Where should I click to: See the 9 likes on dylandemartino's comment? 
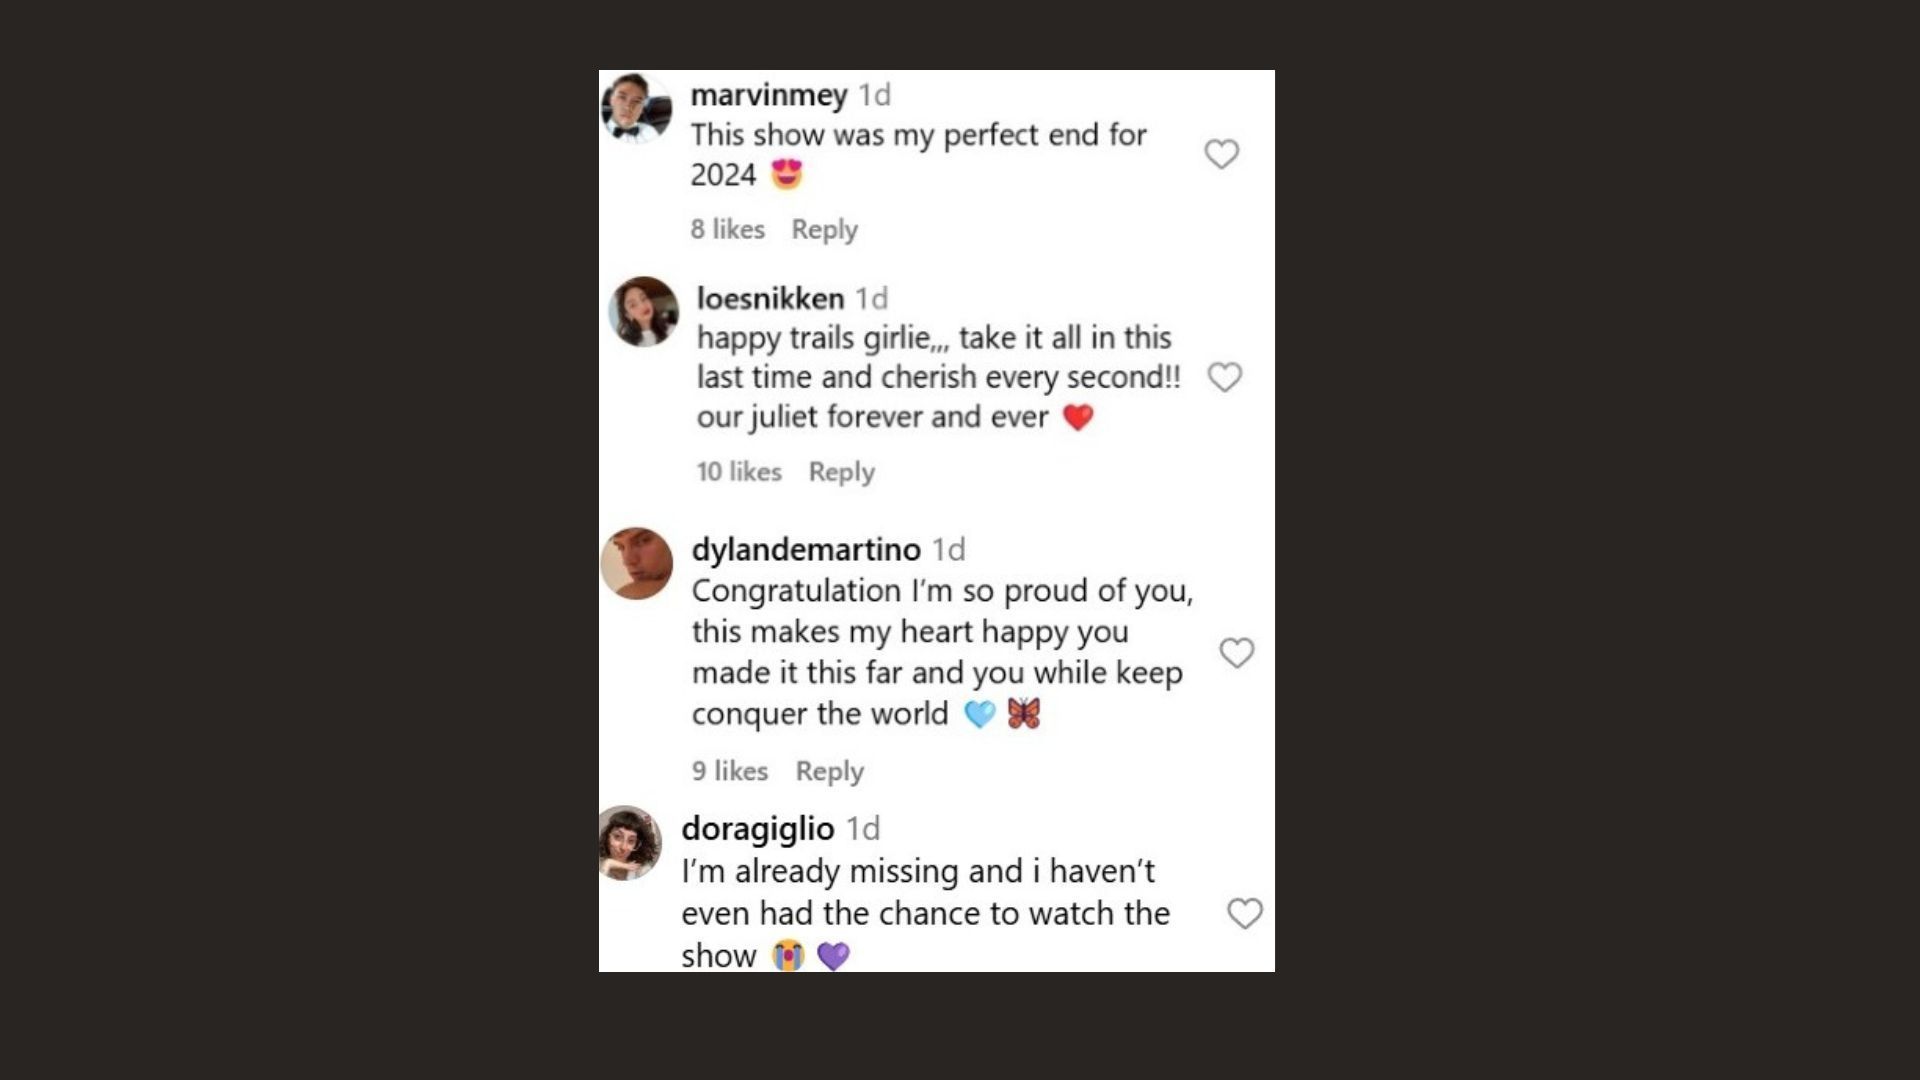click(x=730, y=771)
